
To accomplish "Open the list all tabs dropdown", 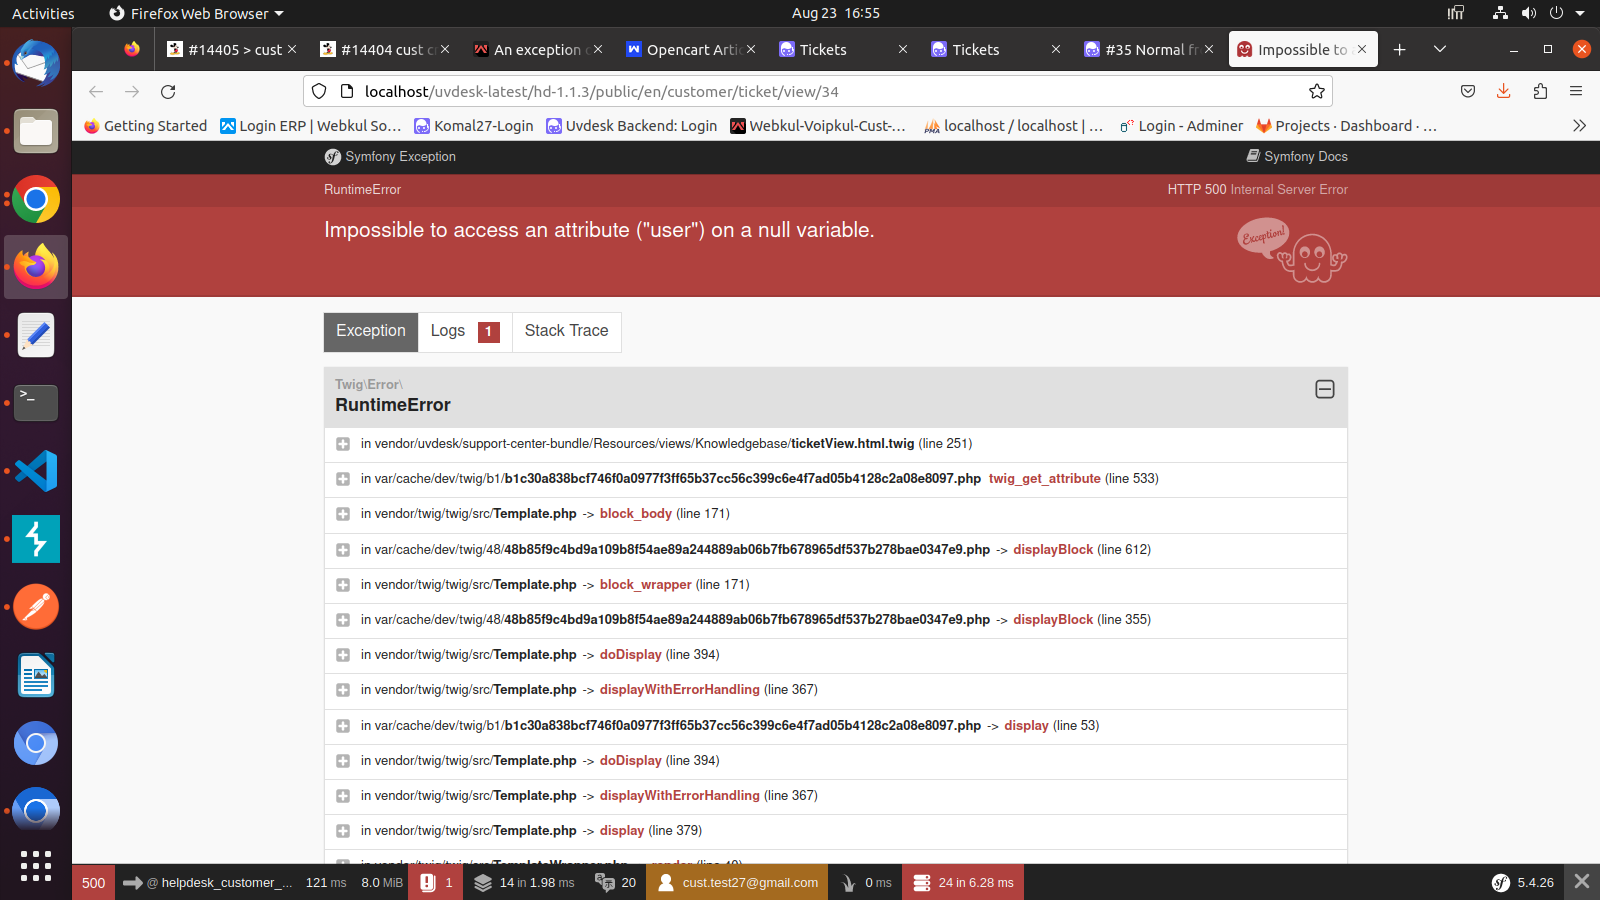I will click(1439, 49).
